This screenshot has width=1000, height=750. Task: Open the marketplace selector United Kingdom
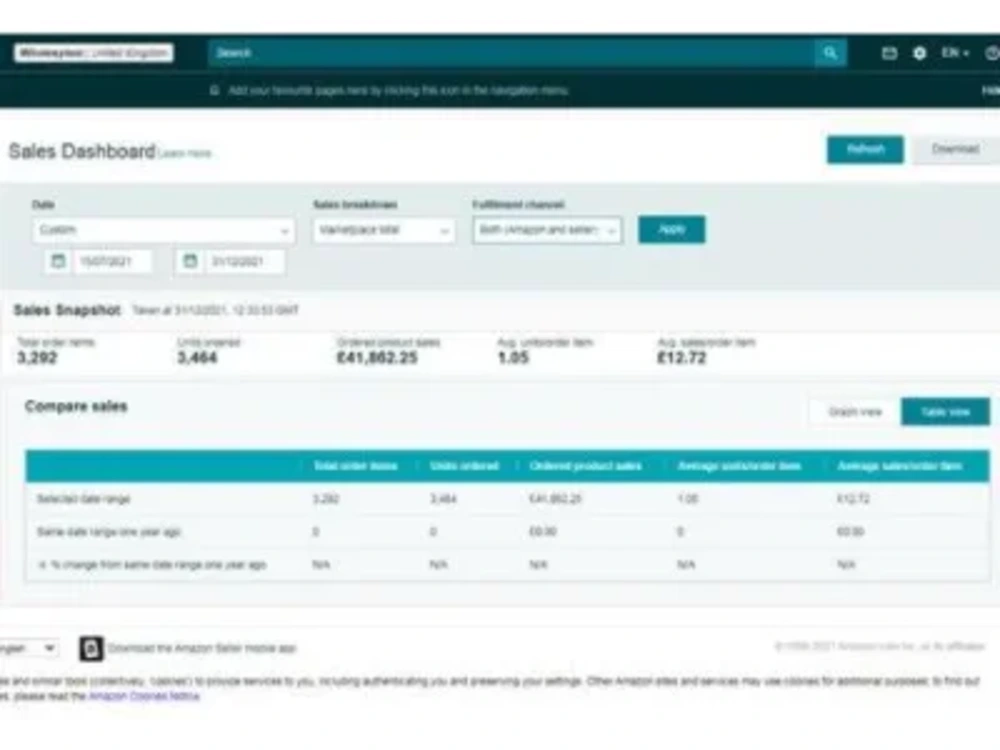point(94,53)
